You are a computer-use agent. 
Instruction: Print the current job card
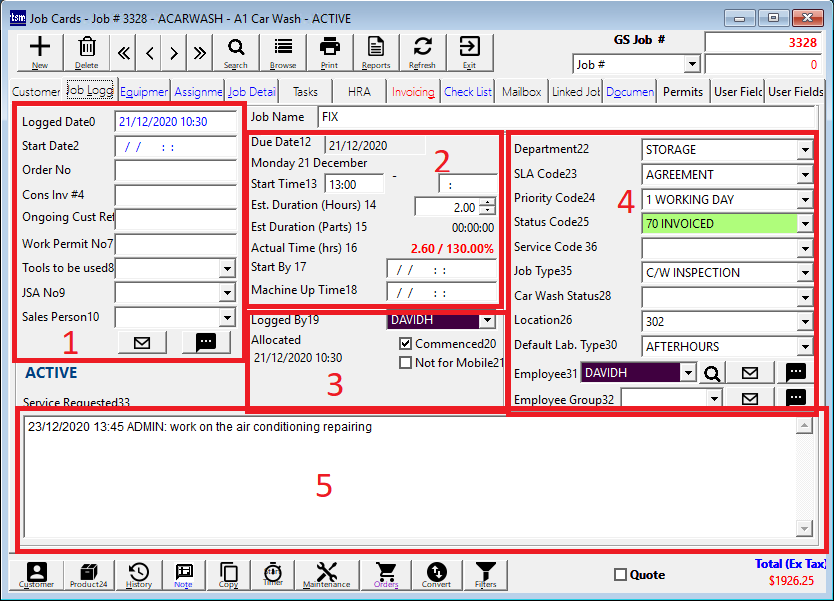[x=329, y=51]
